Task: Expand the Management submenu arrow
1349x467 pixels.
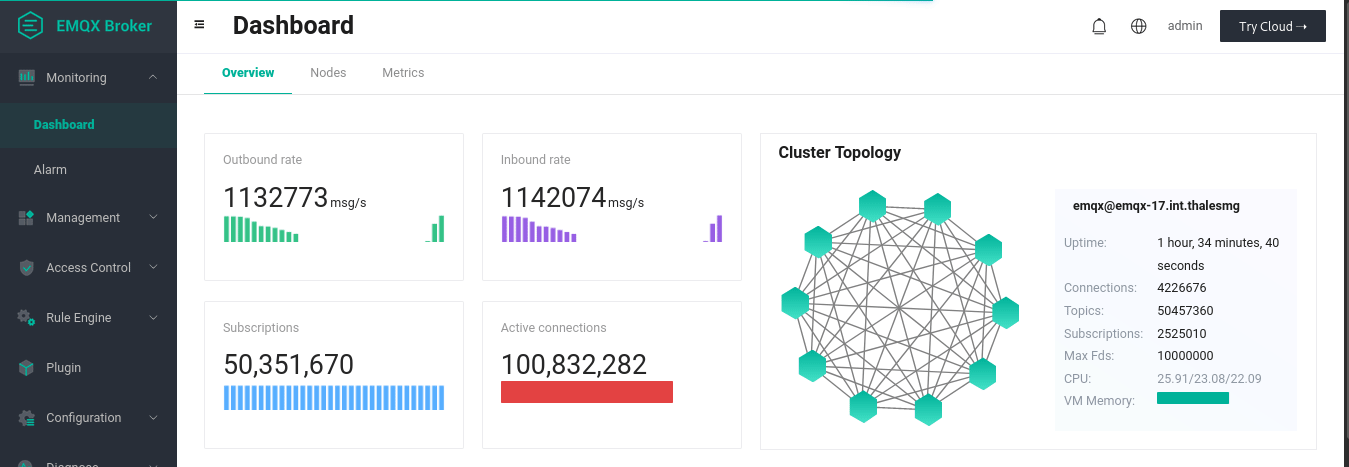Action: (x=153, y=218)
